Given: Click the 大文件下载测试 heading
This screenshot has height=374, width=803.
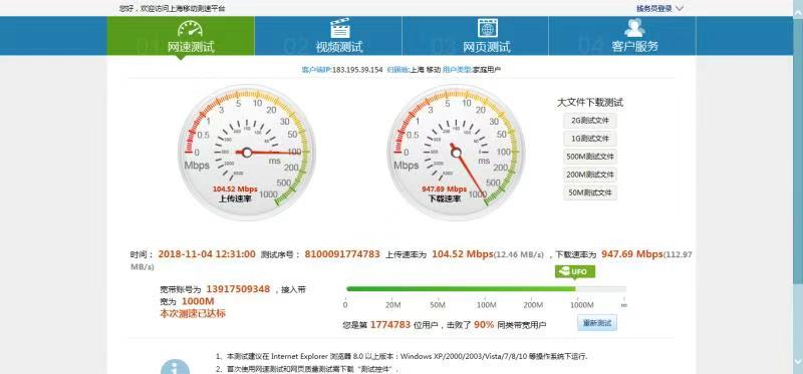Looking at the screenshot, I should tap(590, 103).
